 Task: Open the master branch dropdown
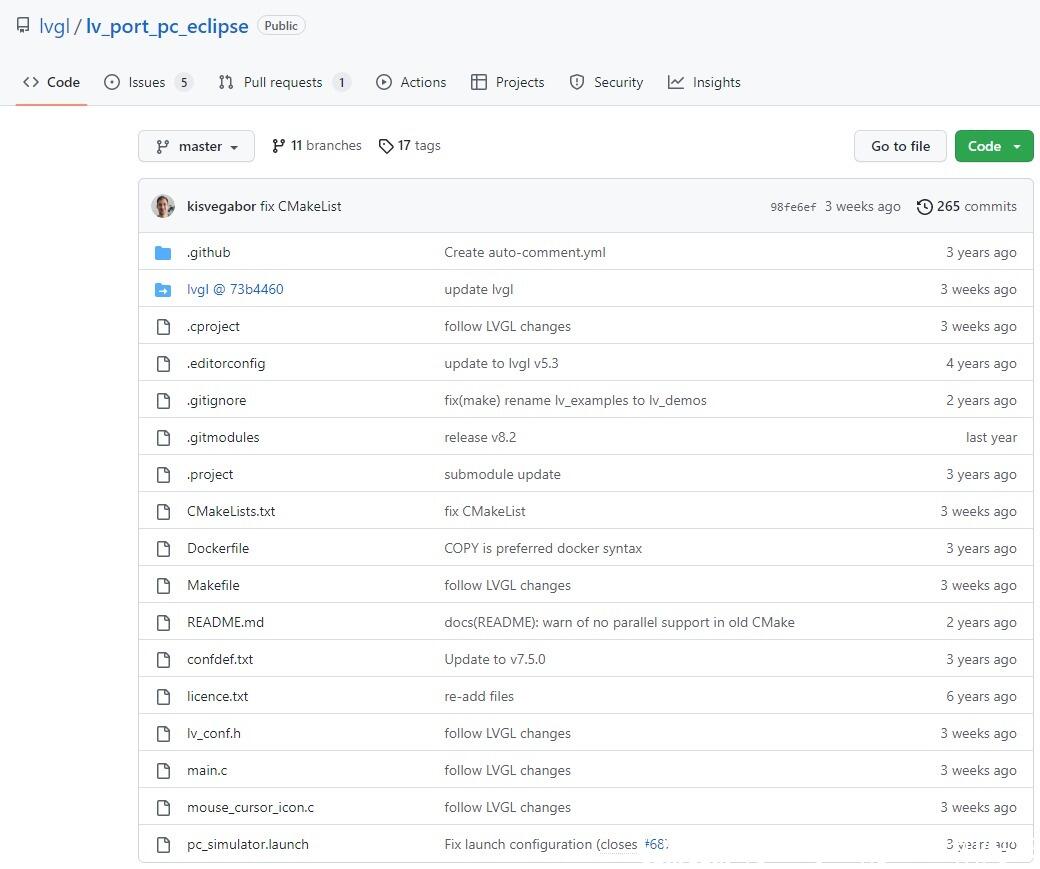196,146
